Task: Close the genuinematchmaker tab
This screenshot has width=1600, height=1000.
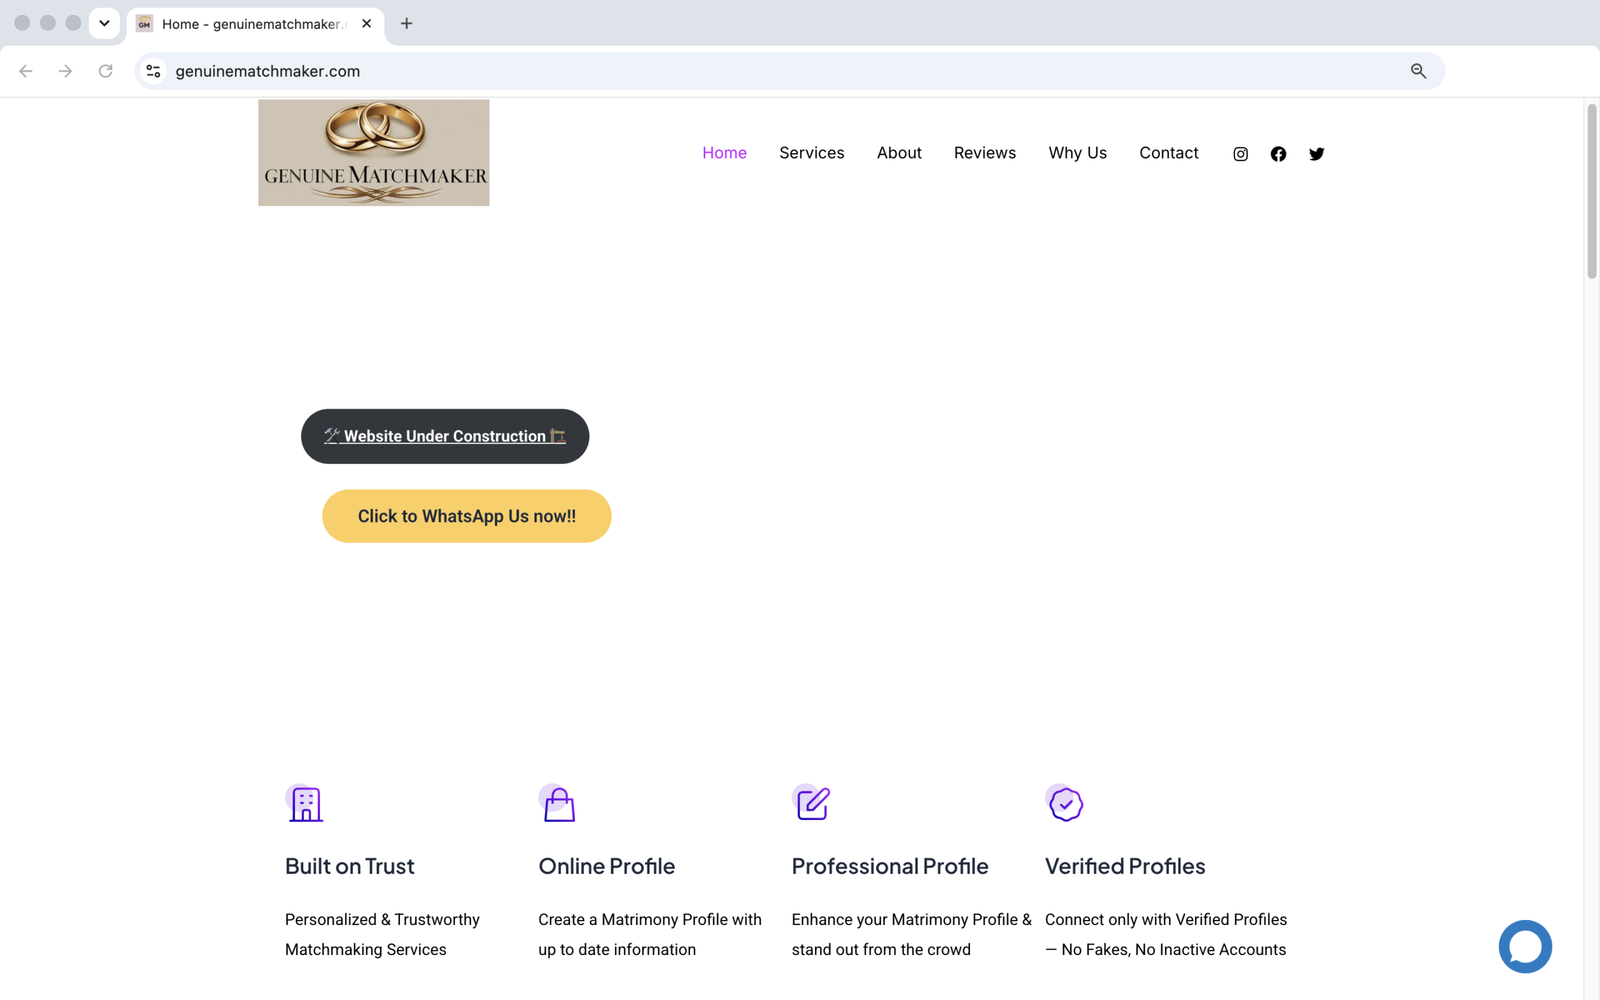Action: click(367, 23)
